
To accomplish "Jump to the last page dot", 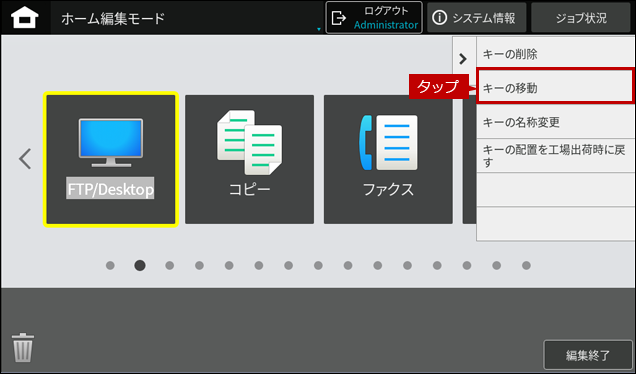I will [526, 265].
